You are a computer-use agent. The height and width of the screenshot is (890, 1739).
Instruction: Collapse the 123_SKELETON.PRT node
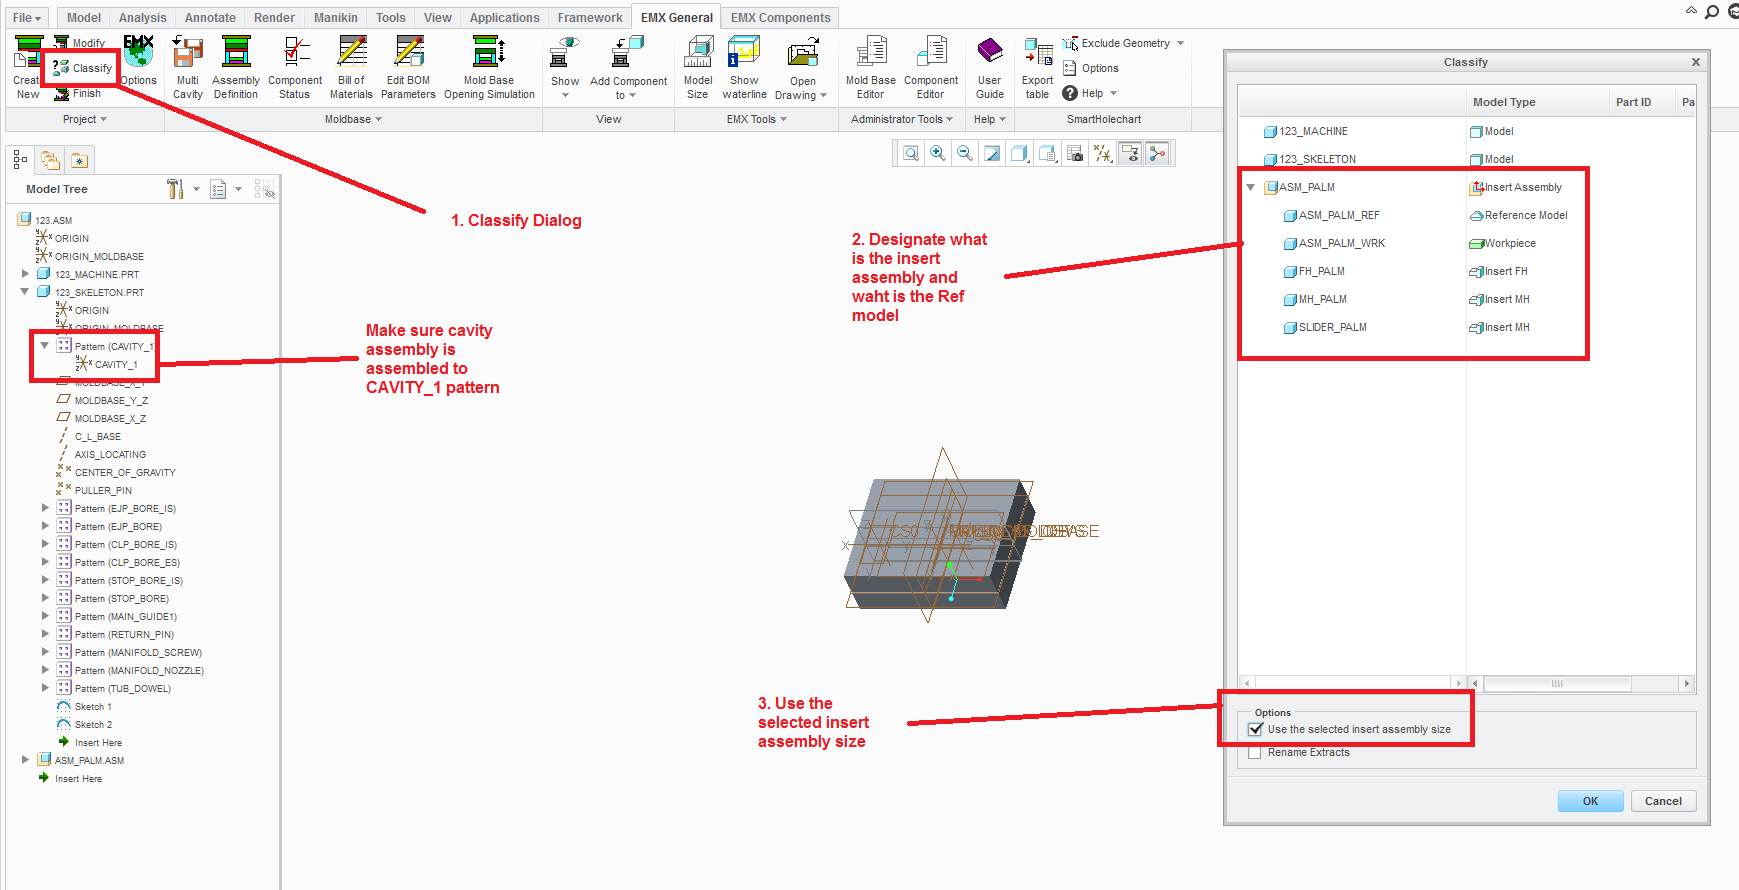pyautogui.click(x=25, y=292)
